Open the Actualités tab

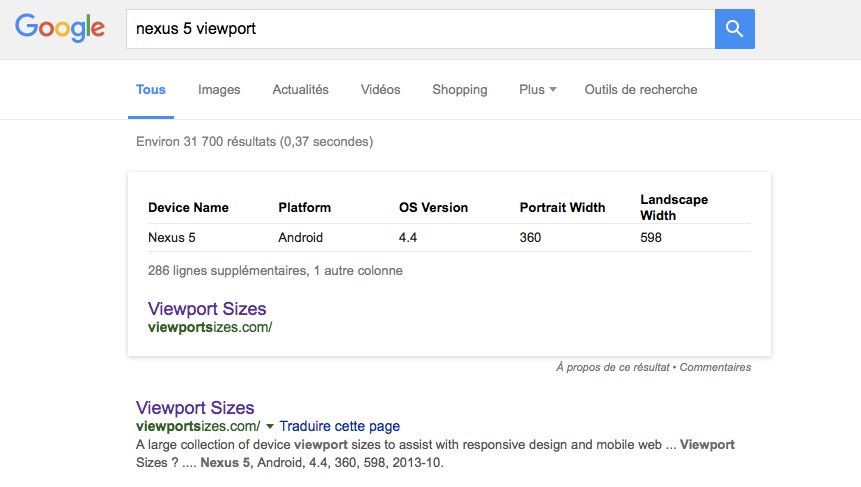click(300, 90)
